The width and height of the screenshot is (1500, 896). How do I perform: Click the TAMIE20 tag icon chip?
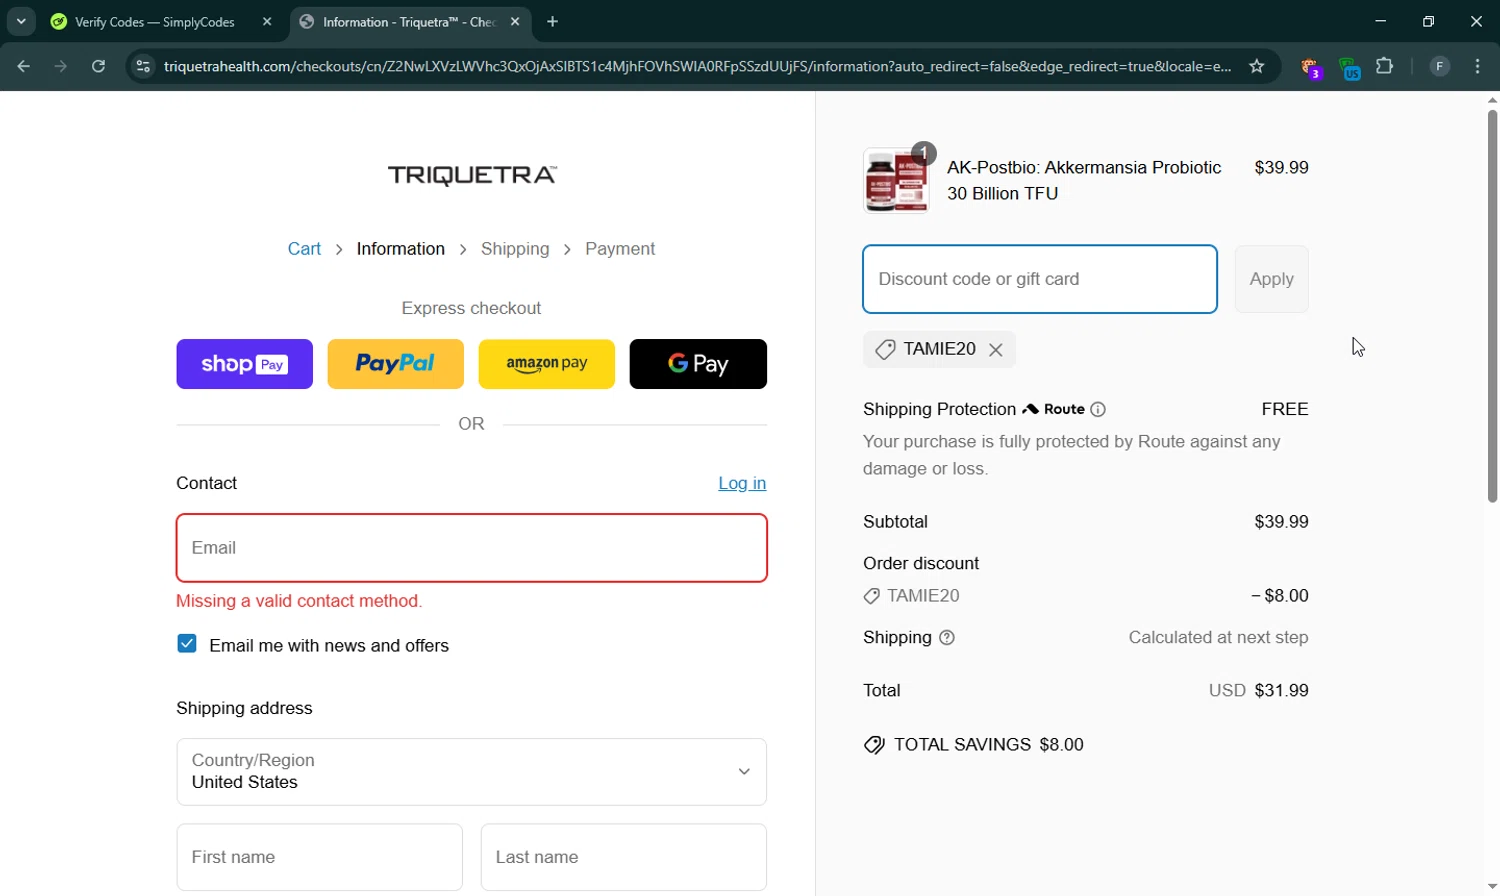pyautogui.click(x=885, y=349)
